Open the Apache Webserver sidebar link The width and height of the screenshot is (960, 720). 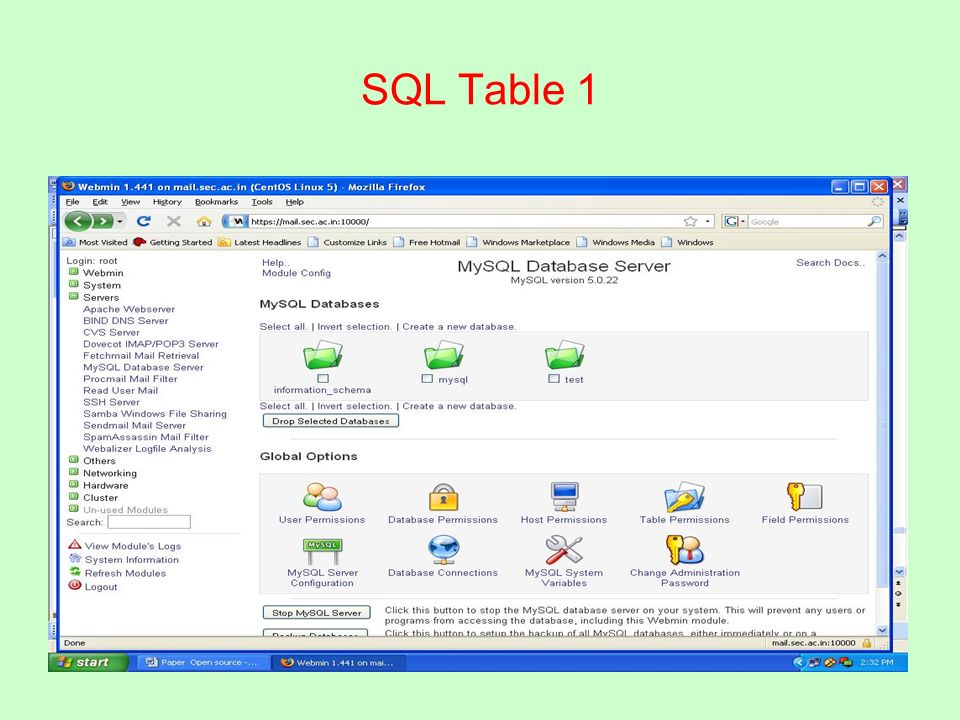coord(129,309)
